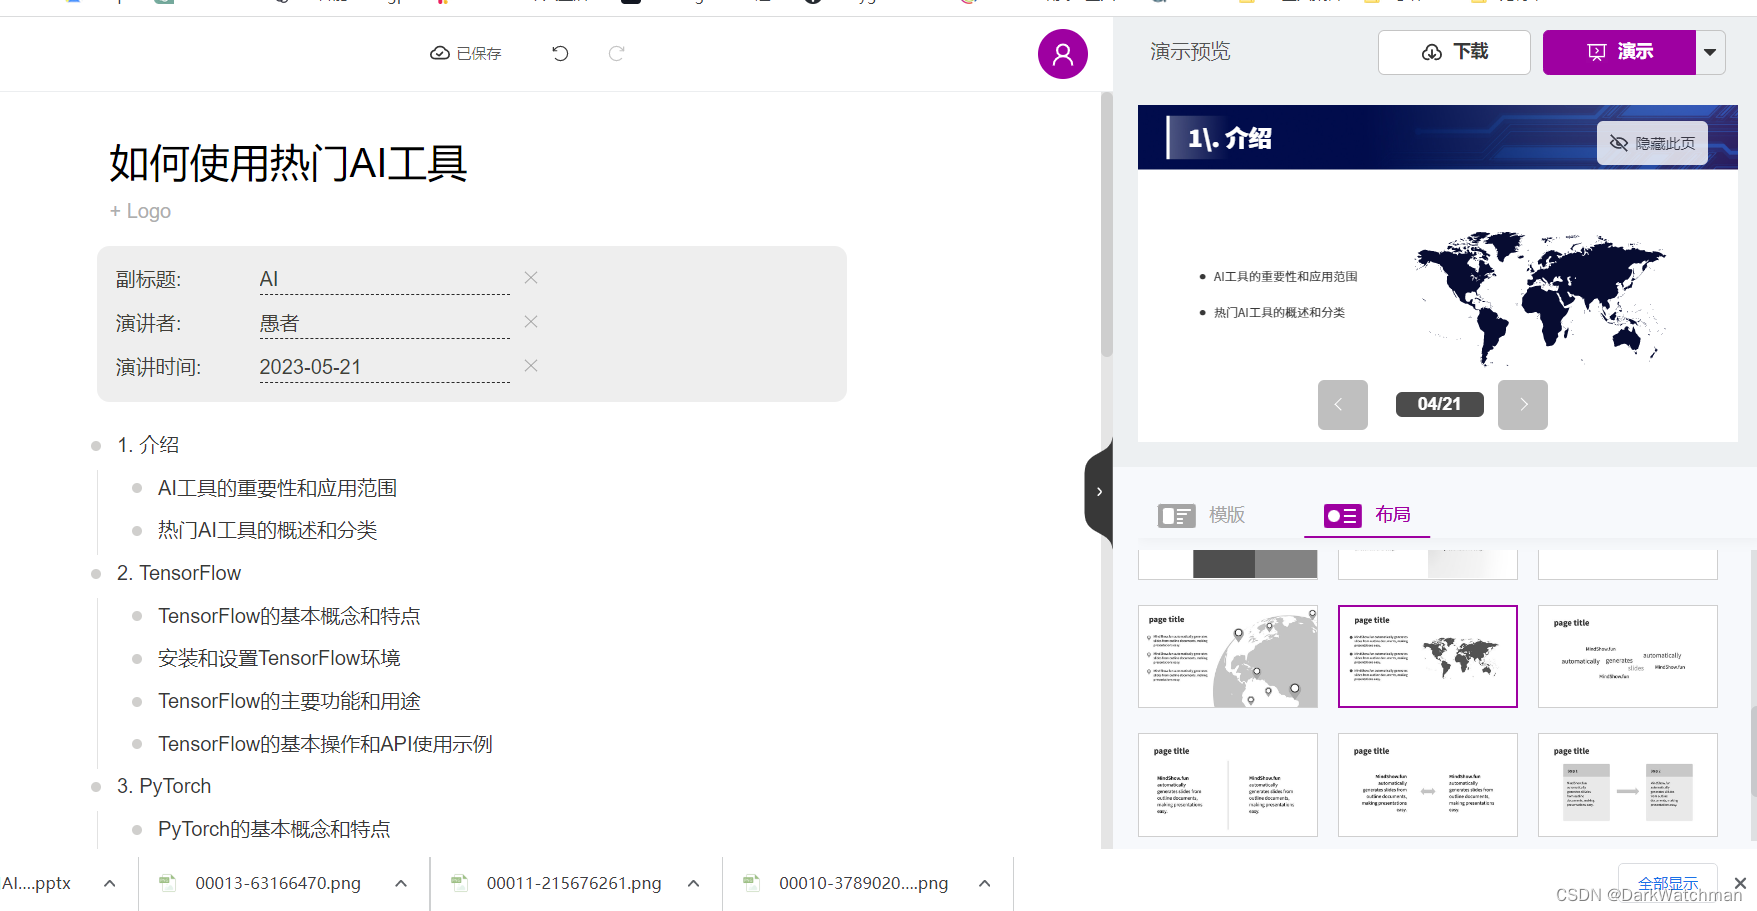
Task: Select outline item '2. TensorFlow'
Action: (x=179, y=573)
